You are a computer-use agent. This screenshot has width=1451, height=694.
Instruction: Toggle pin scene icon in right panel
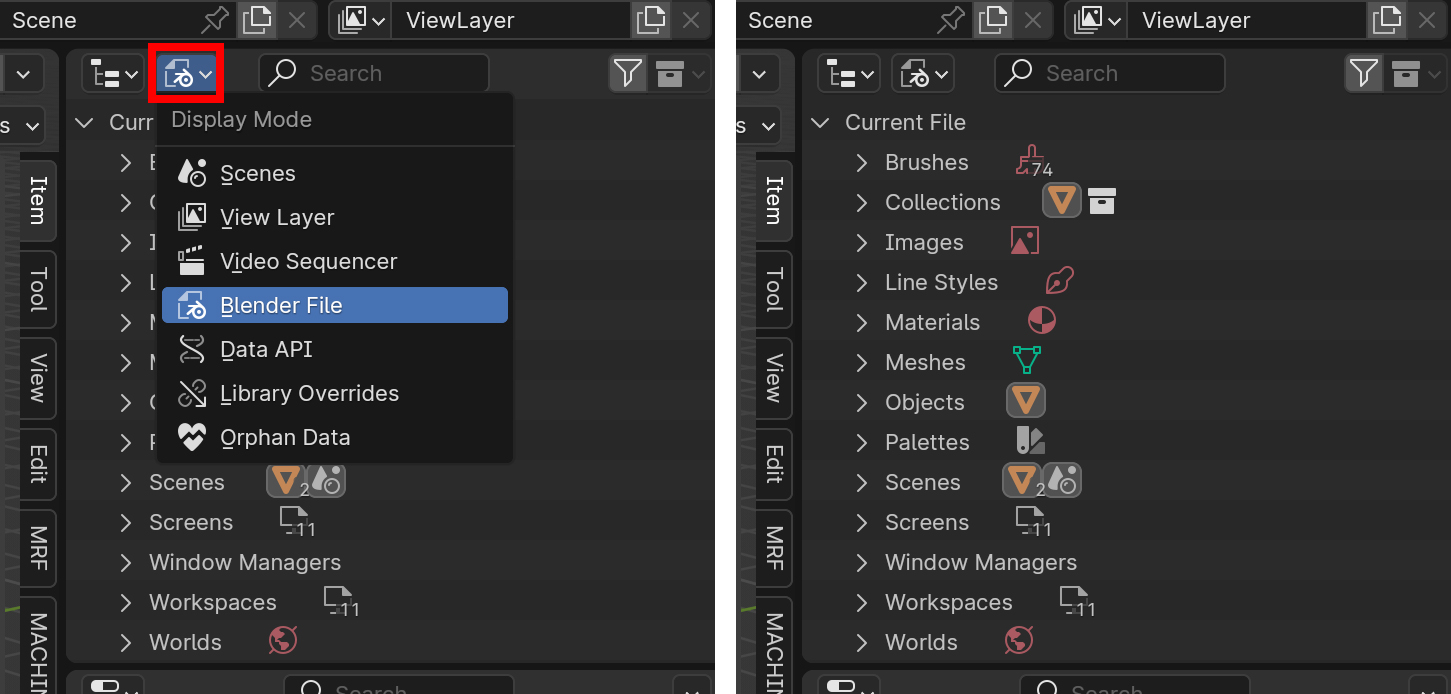950,20
